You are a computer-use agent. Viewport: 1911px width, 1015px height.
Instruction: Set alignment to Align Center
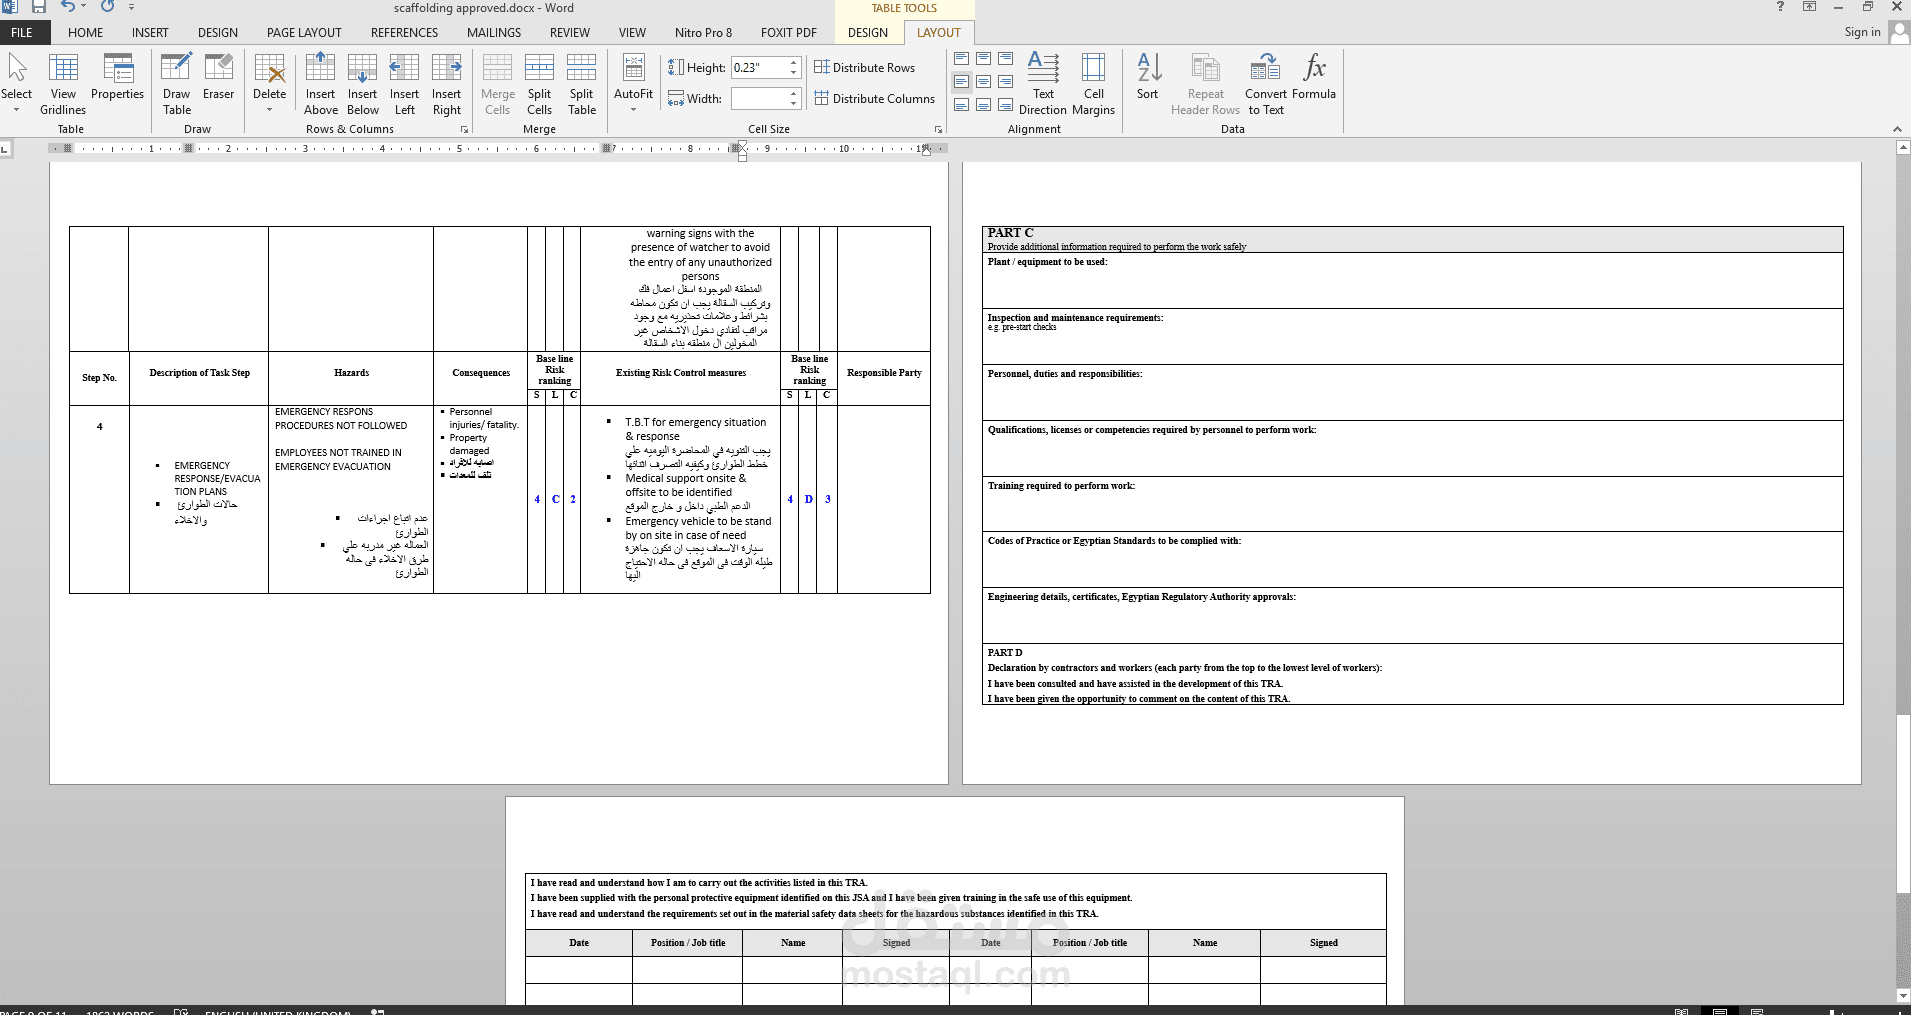click(x=983, y=82)
